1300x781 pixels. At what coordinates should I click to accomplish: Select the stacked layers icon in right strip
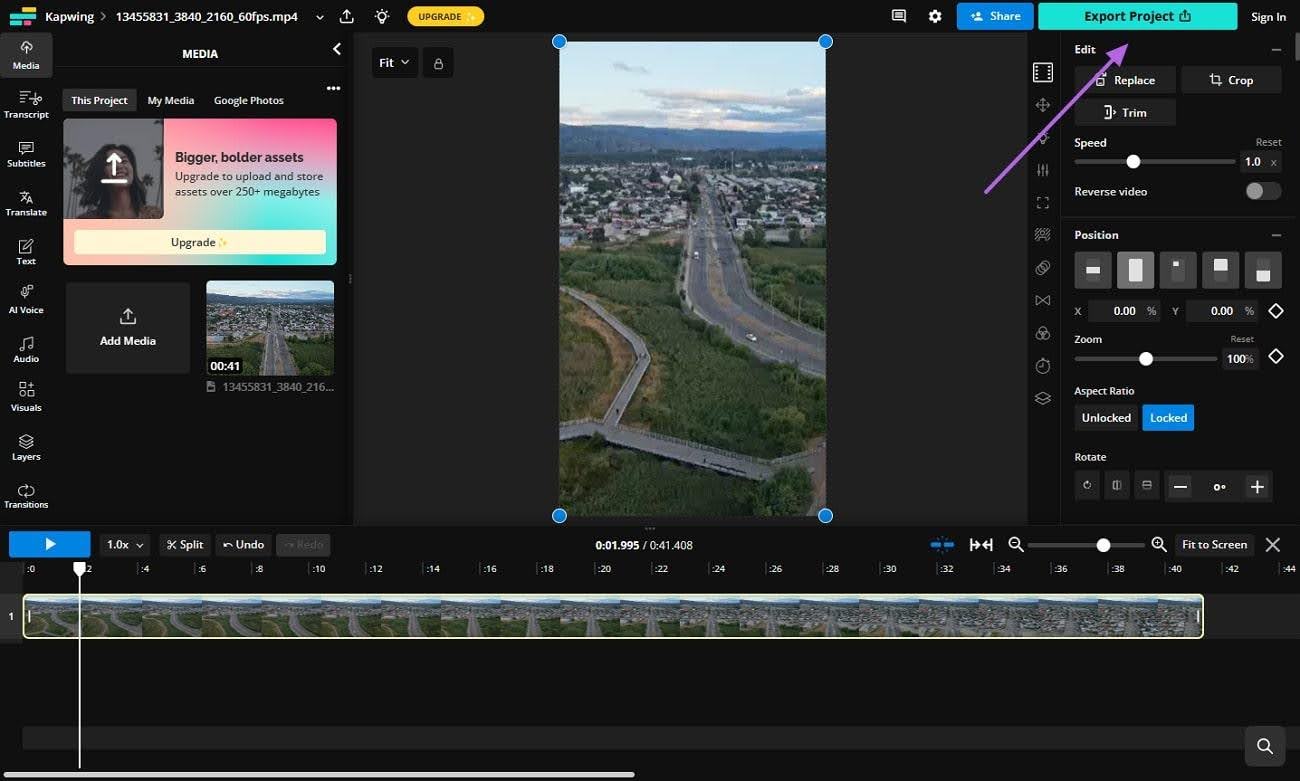coord(1043,398)
